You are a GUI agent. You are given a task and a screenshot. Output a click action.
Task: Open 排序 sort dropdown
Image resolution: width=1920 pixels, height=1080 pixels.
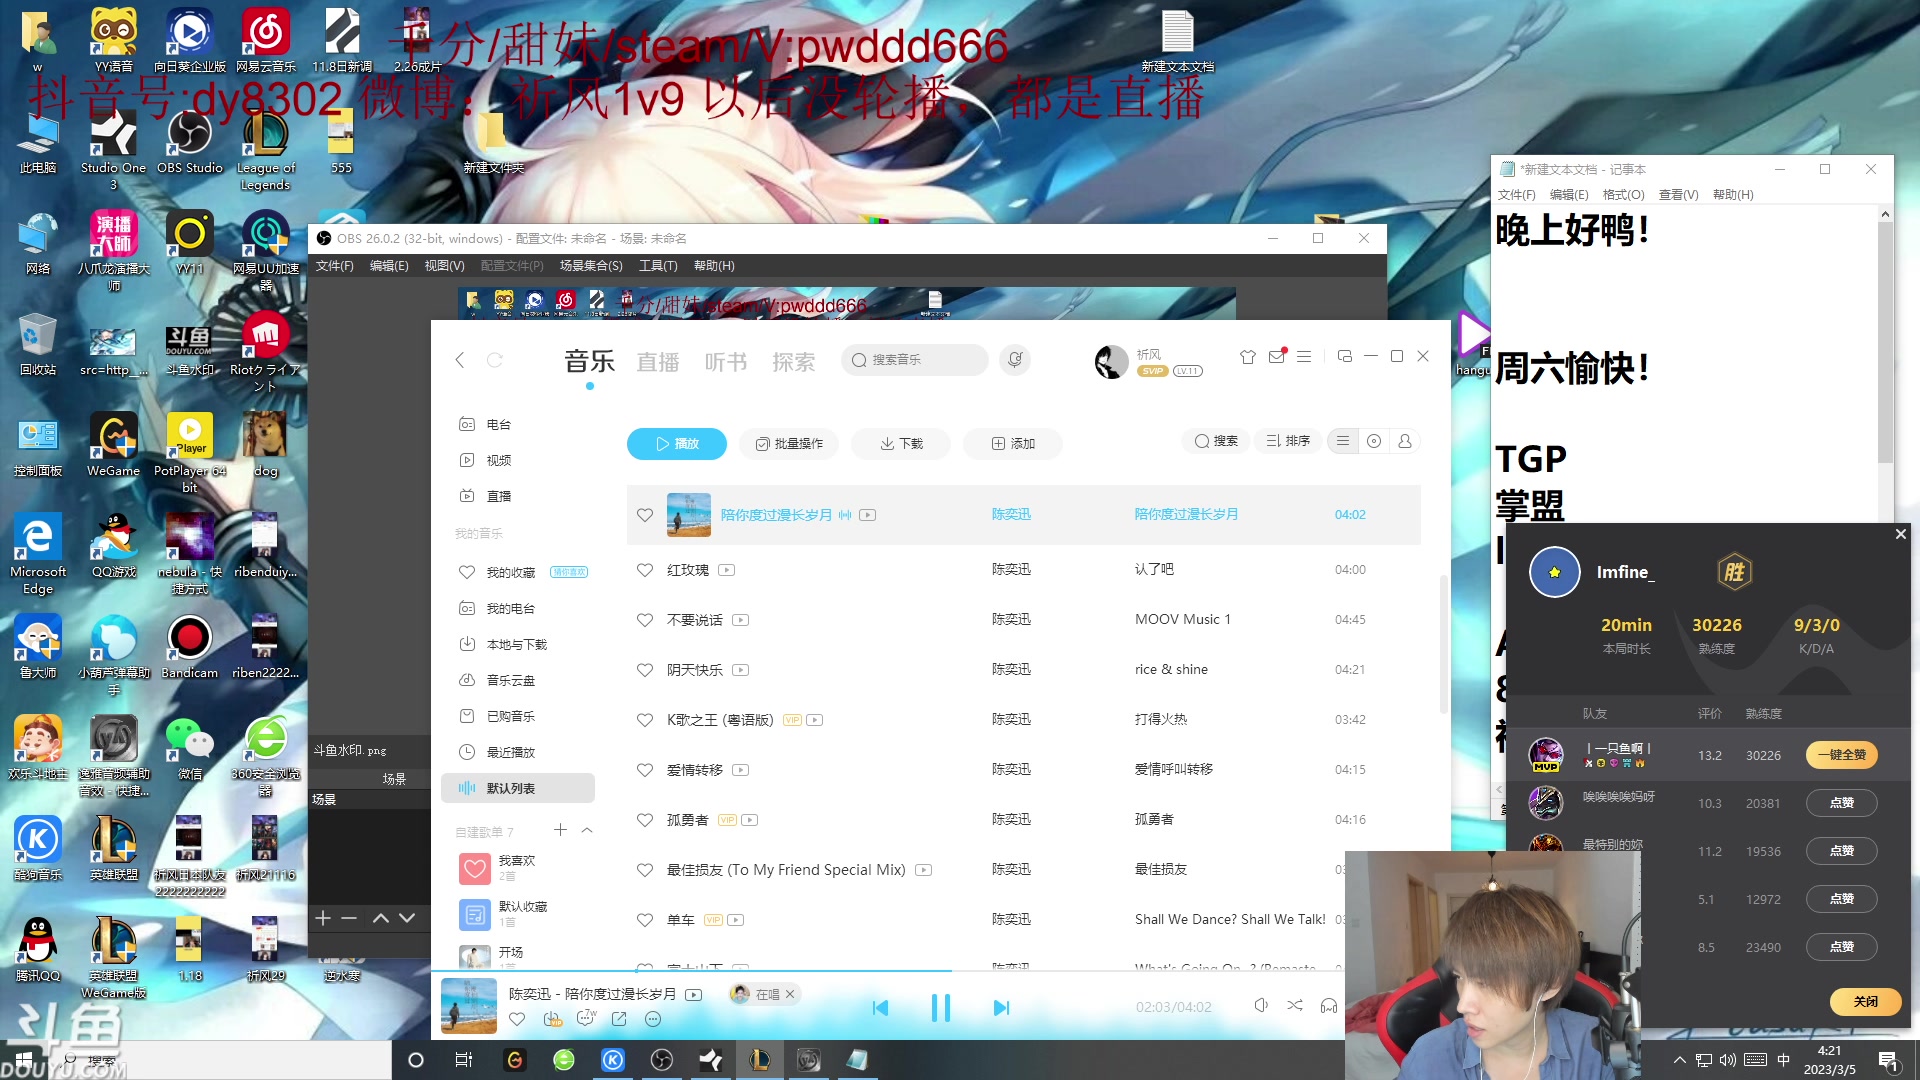click(x=1288, y=441)
